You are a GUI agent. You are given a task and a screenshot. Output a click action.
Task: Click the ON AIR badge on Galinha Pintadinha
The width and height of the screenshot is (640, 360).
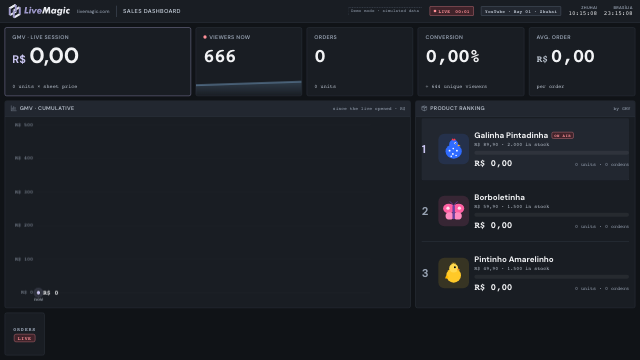(562, 136)
